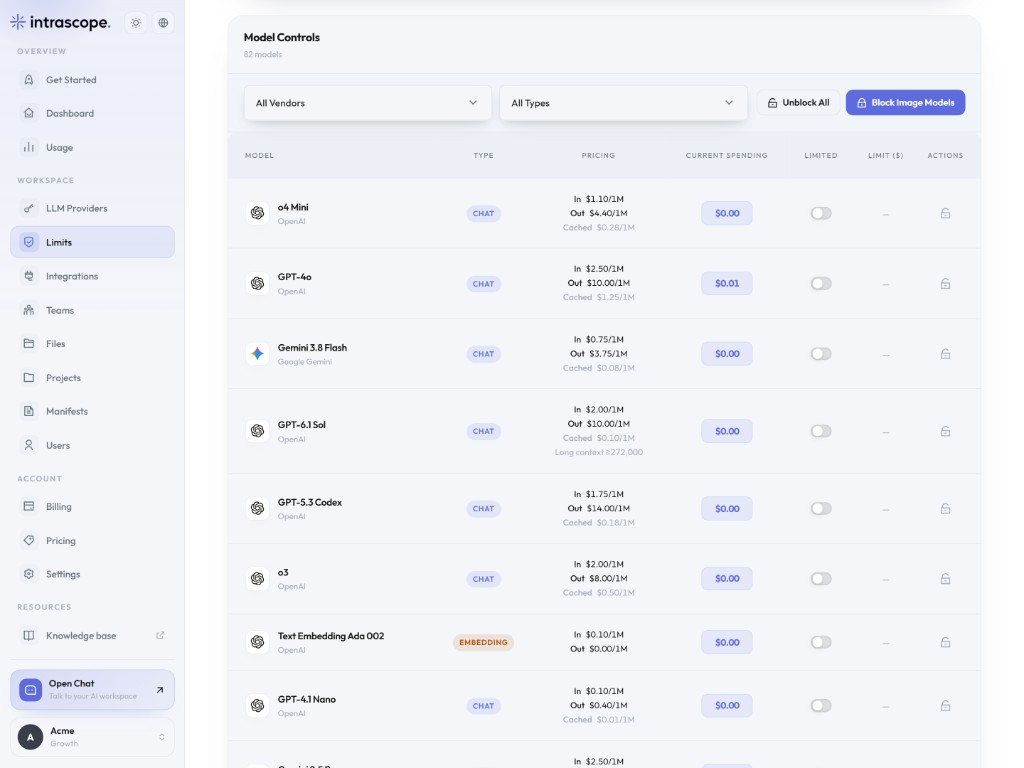The width and height of the screenshot is (1024, 768).
Task: Open Knowledge base link
Action: tap(92, 635)
